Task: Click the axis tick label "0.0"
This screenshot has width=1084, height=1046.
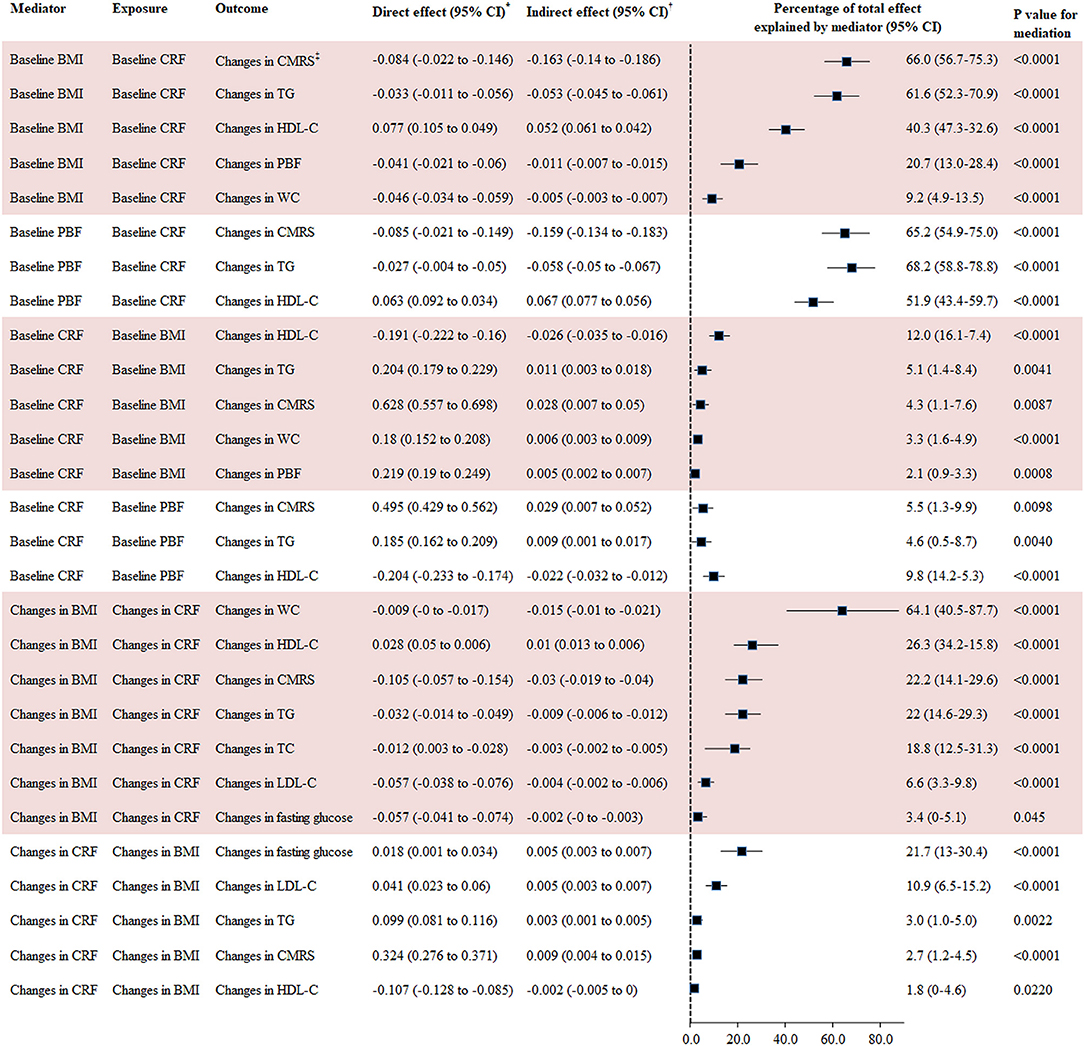Action: [x=690, y=1039]
